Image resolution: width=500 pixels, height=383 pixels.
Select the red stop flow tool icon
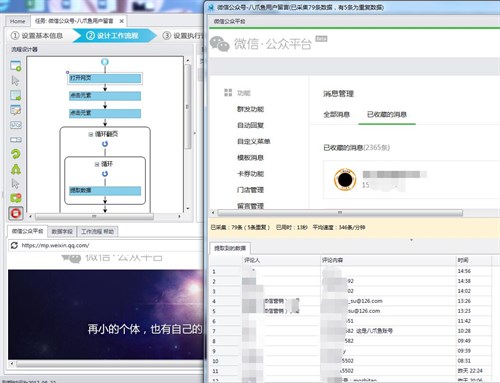coord(16,213)
